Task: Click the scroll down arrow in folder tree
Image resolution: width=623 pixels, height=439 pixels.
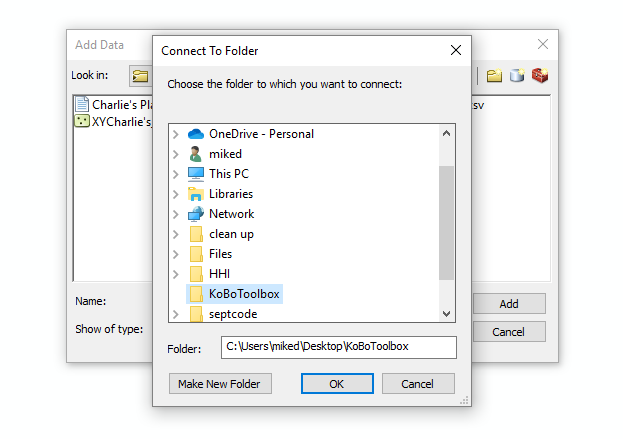Action: [x=447, y=314]
